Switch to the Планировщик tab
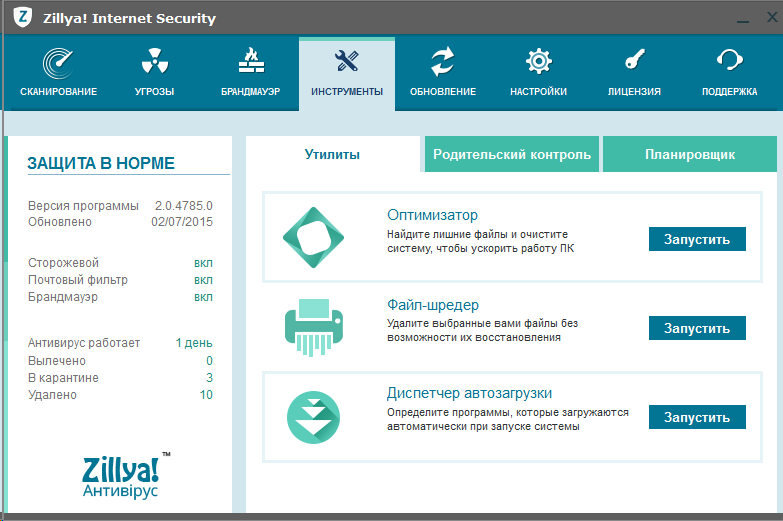783x521 pixels. tap(690, 154)
